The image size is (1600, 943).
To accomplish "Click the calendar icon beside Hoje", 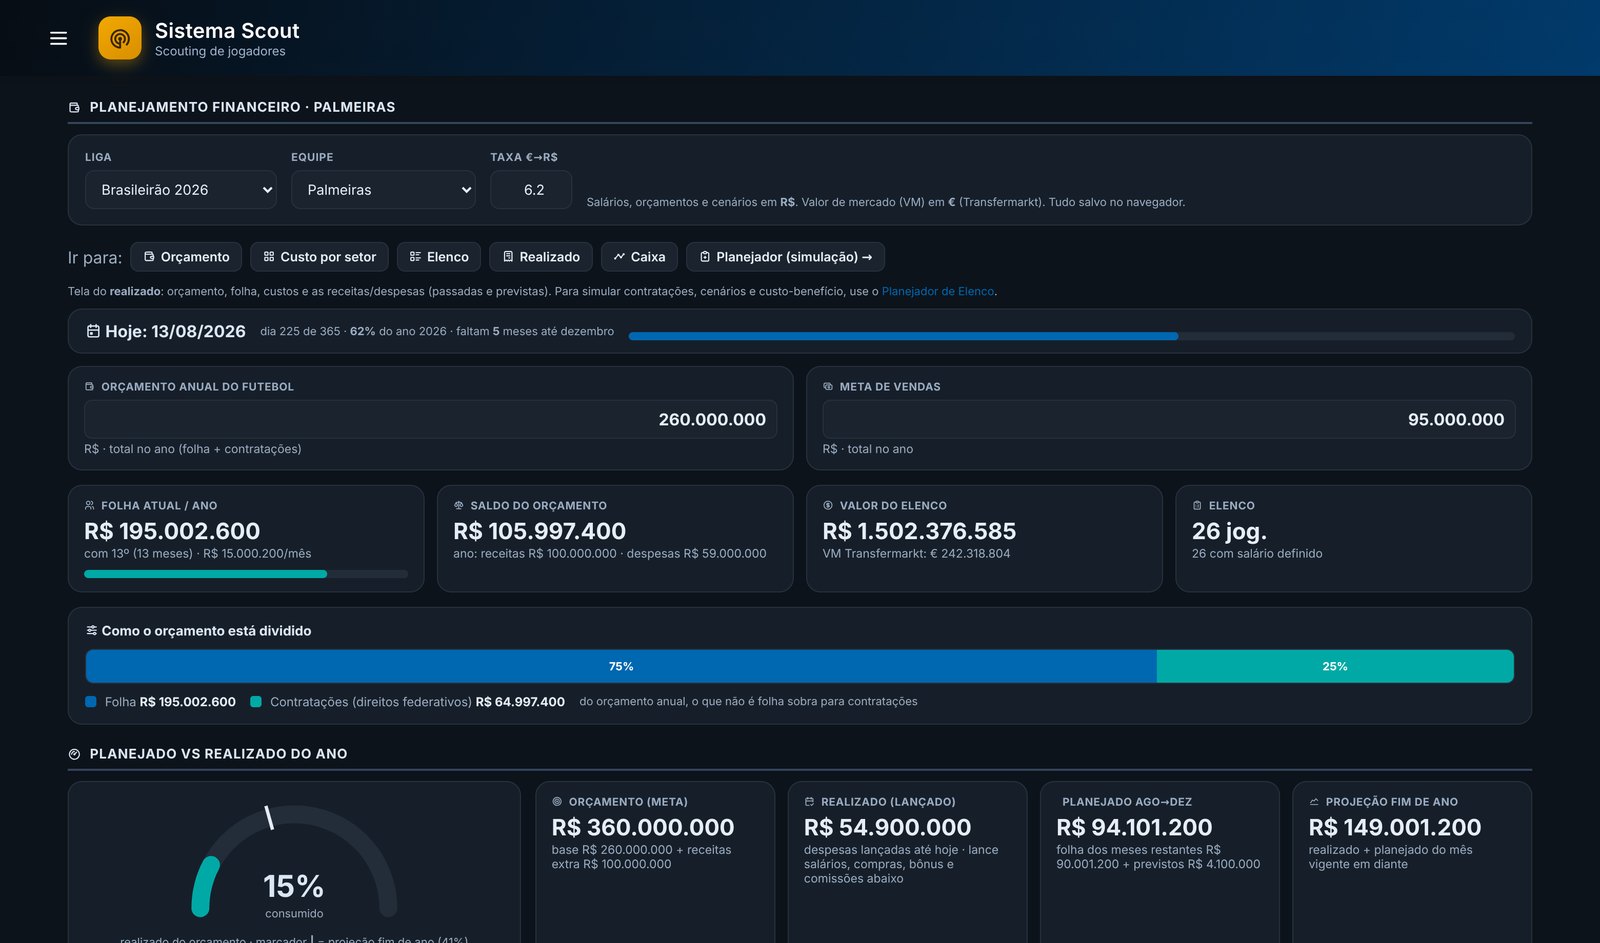I will tap(93, 331).
